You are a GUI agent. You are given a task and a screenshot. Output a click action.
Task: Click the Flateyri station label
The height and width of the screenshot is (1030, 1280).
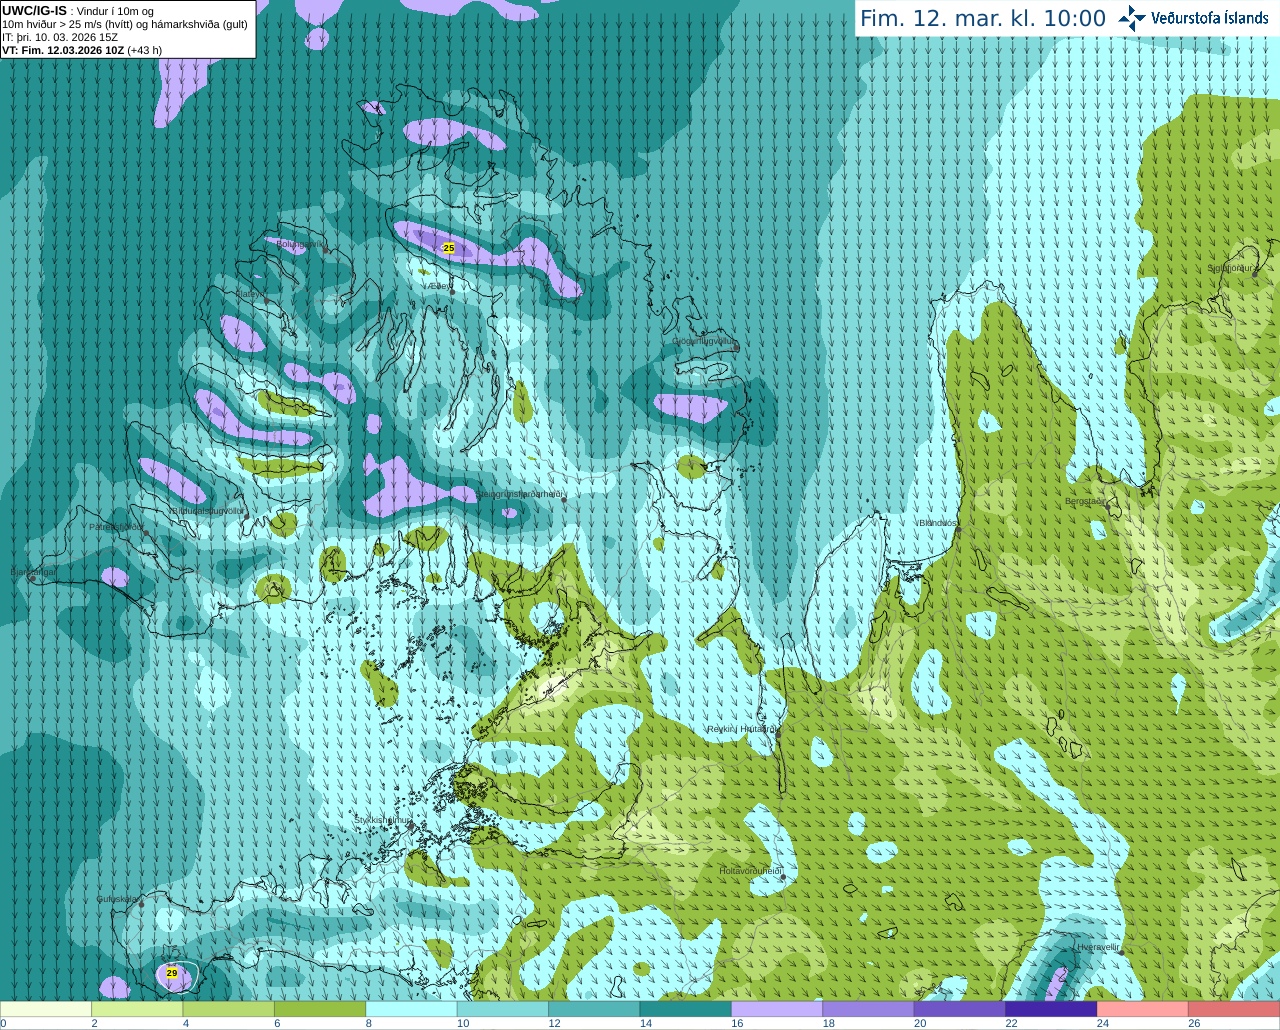coord(250,294)
